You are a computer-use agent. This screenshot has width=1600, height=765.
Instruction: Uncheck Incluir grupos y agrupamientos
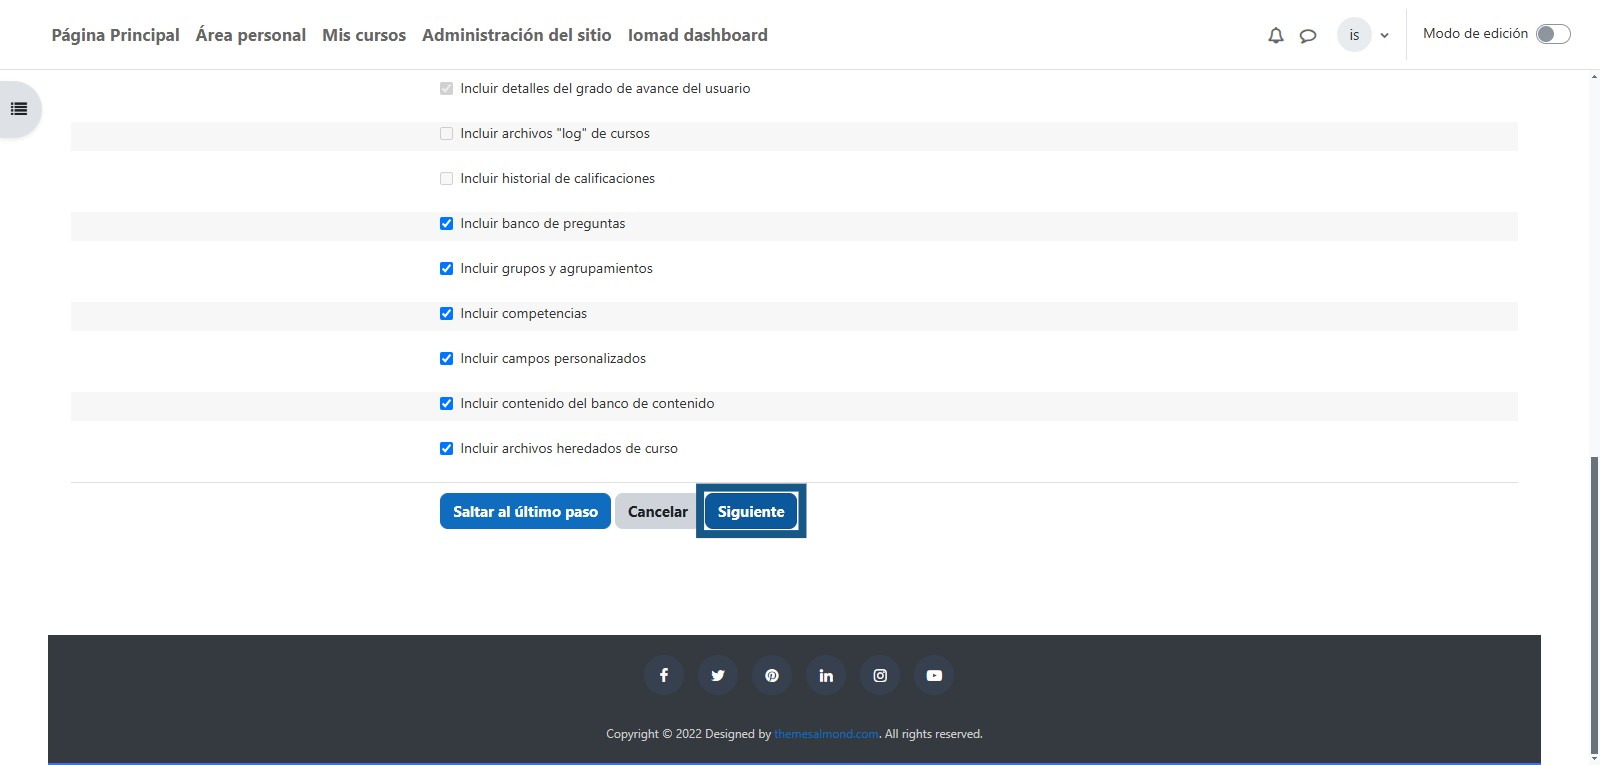click(x=446, y=268)
